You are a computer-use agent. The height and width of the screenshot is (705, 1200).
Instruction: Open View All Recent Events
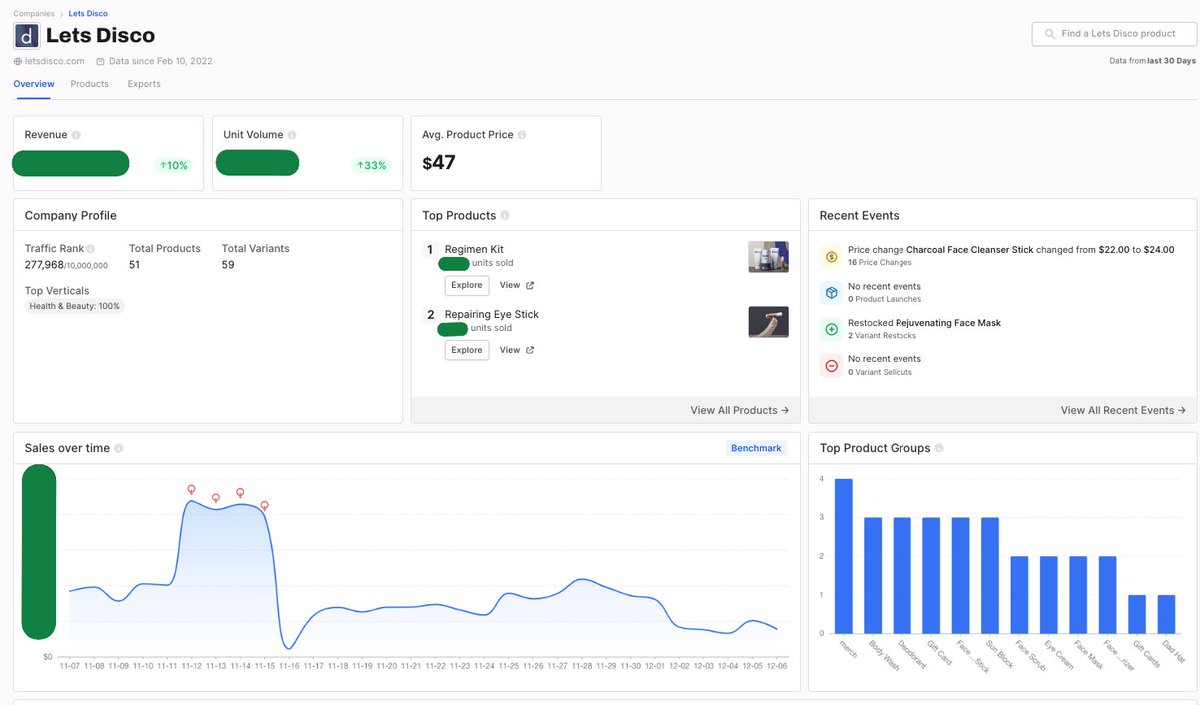point(1123,410)
